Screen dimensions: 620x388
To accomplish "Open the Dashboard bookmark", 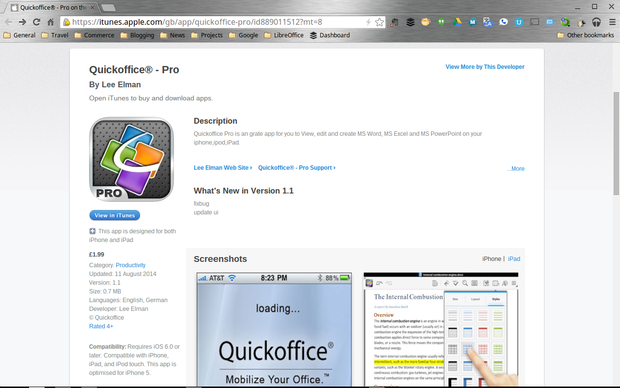I will (x=330, y=35).
